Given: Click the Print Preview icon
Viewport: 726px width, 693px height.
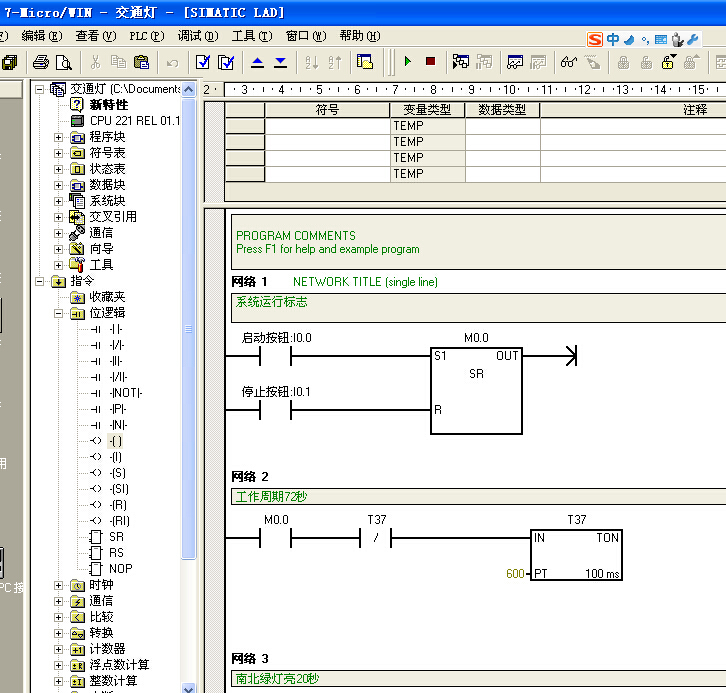Looking at the screenshot, I should [63, 62].
